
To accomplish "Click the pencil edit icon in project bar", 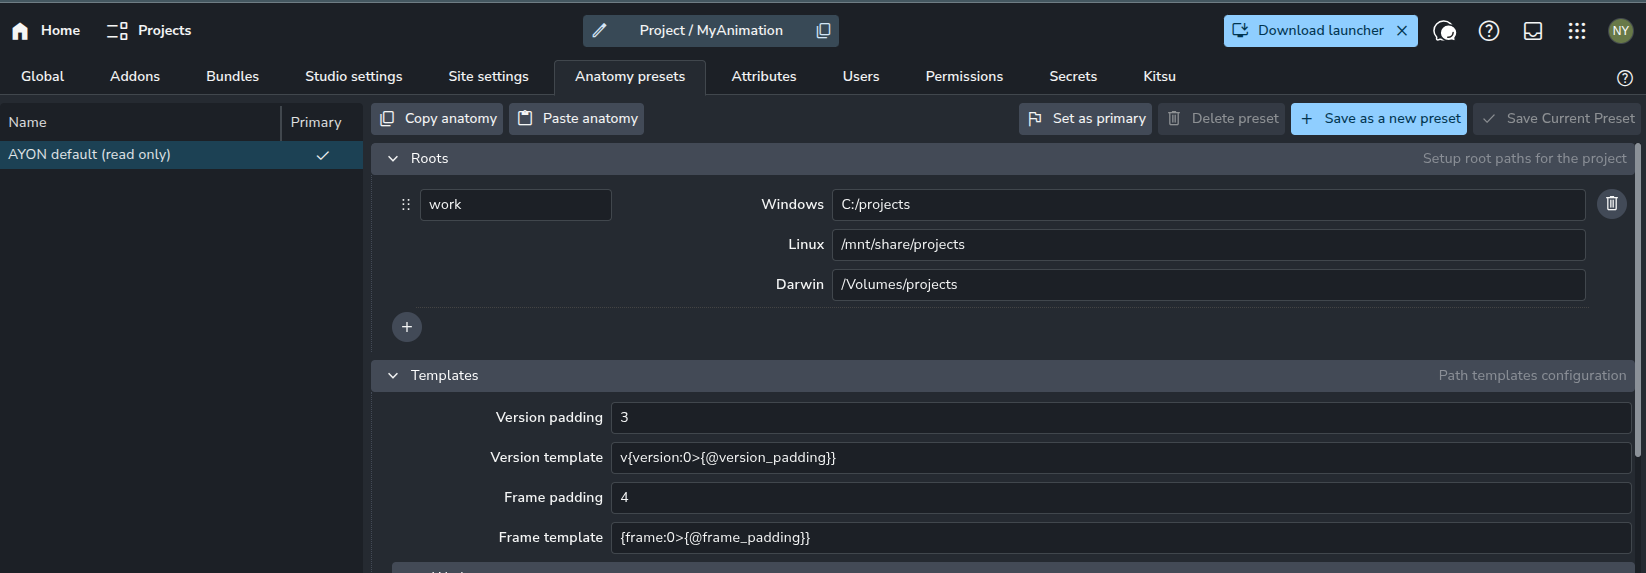I will point(600,31).
